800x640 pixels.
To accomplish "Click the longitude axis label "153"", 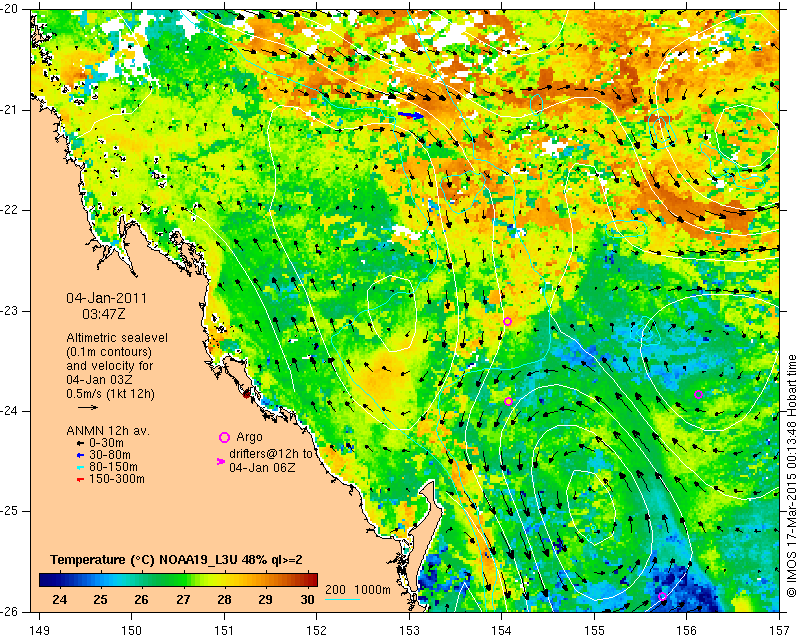I will pyautogui.click(x=410, y=631).
